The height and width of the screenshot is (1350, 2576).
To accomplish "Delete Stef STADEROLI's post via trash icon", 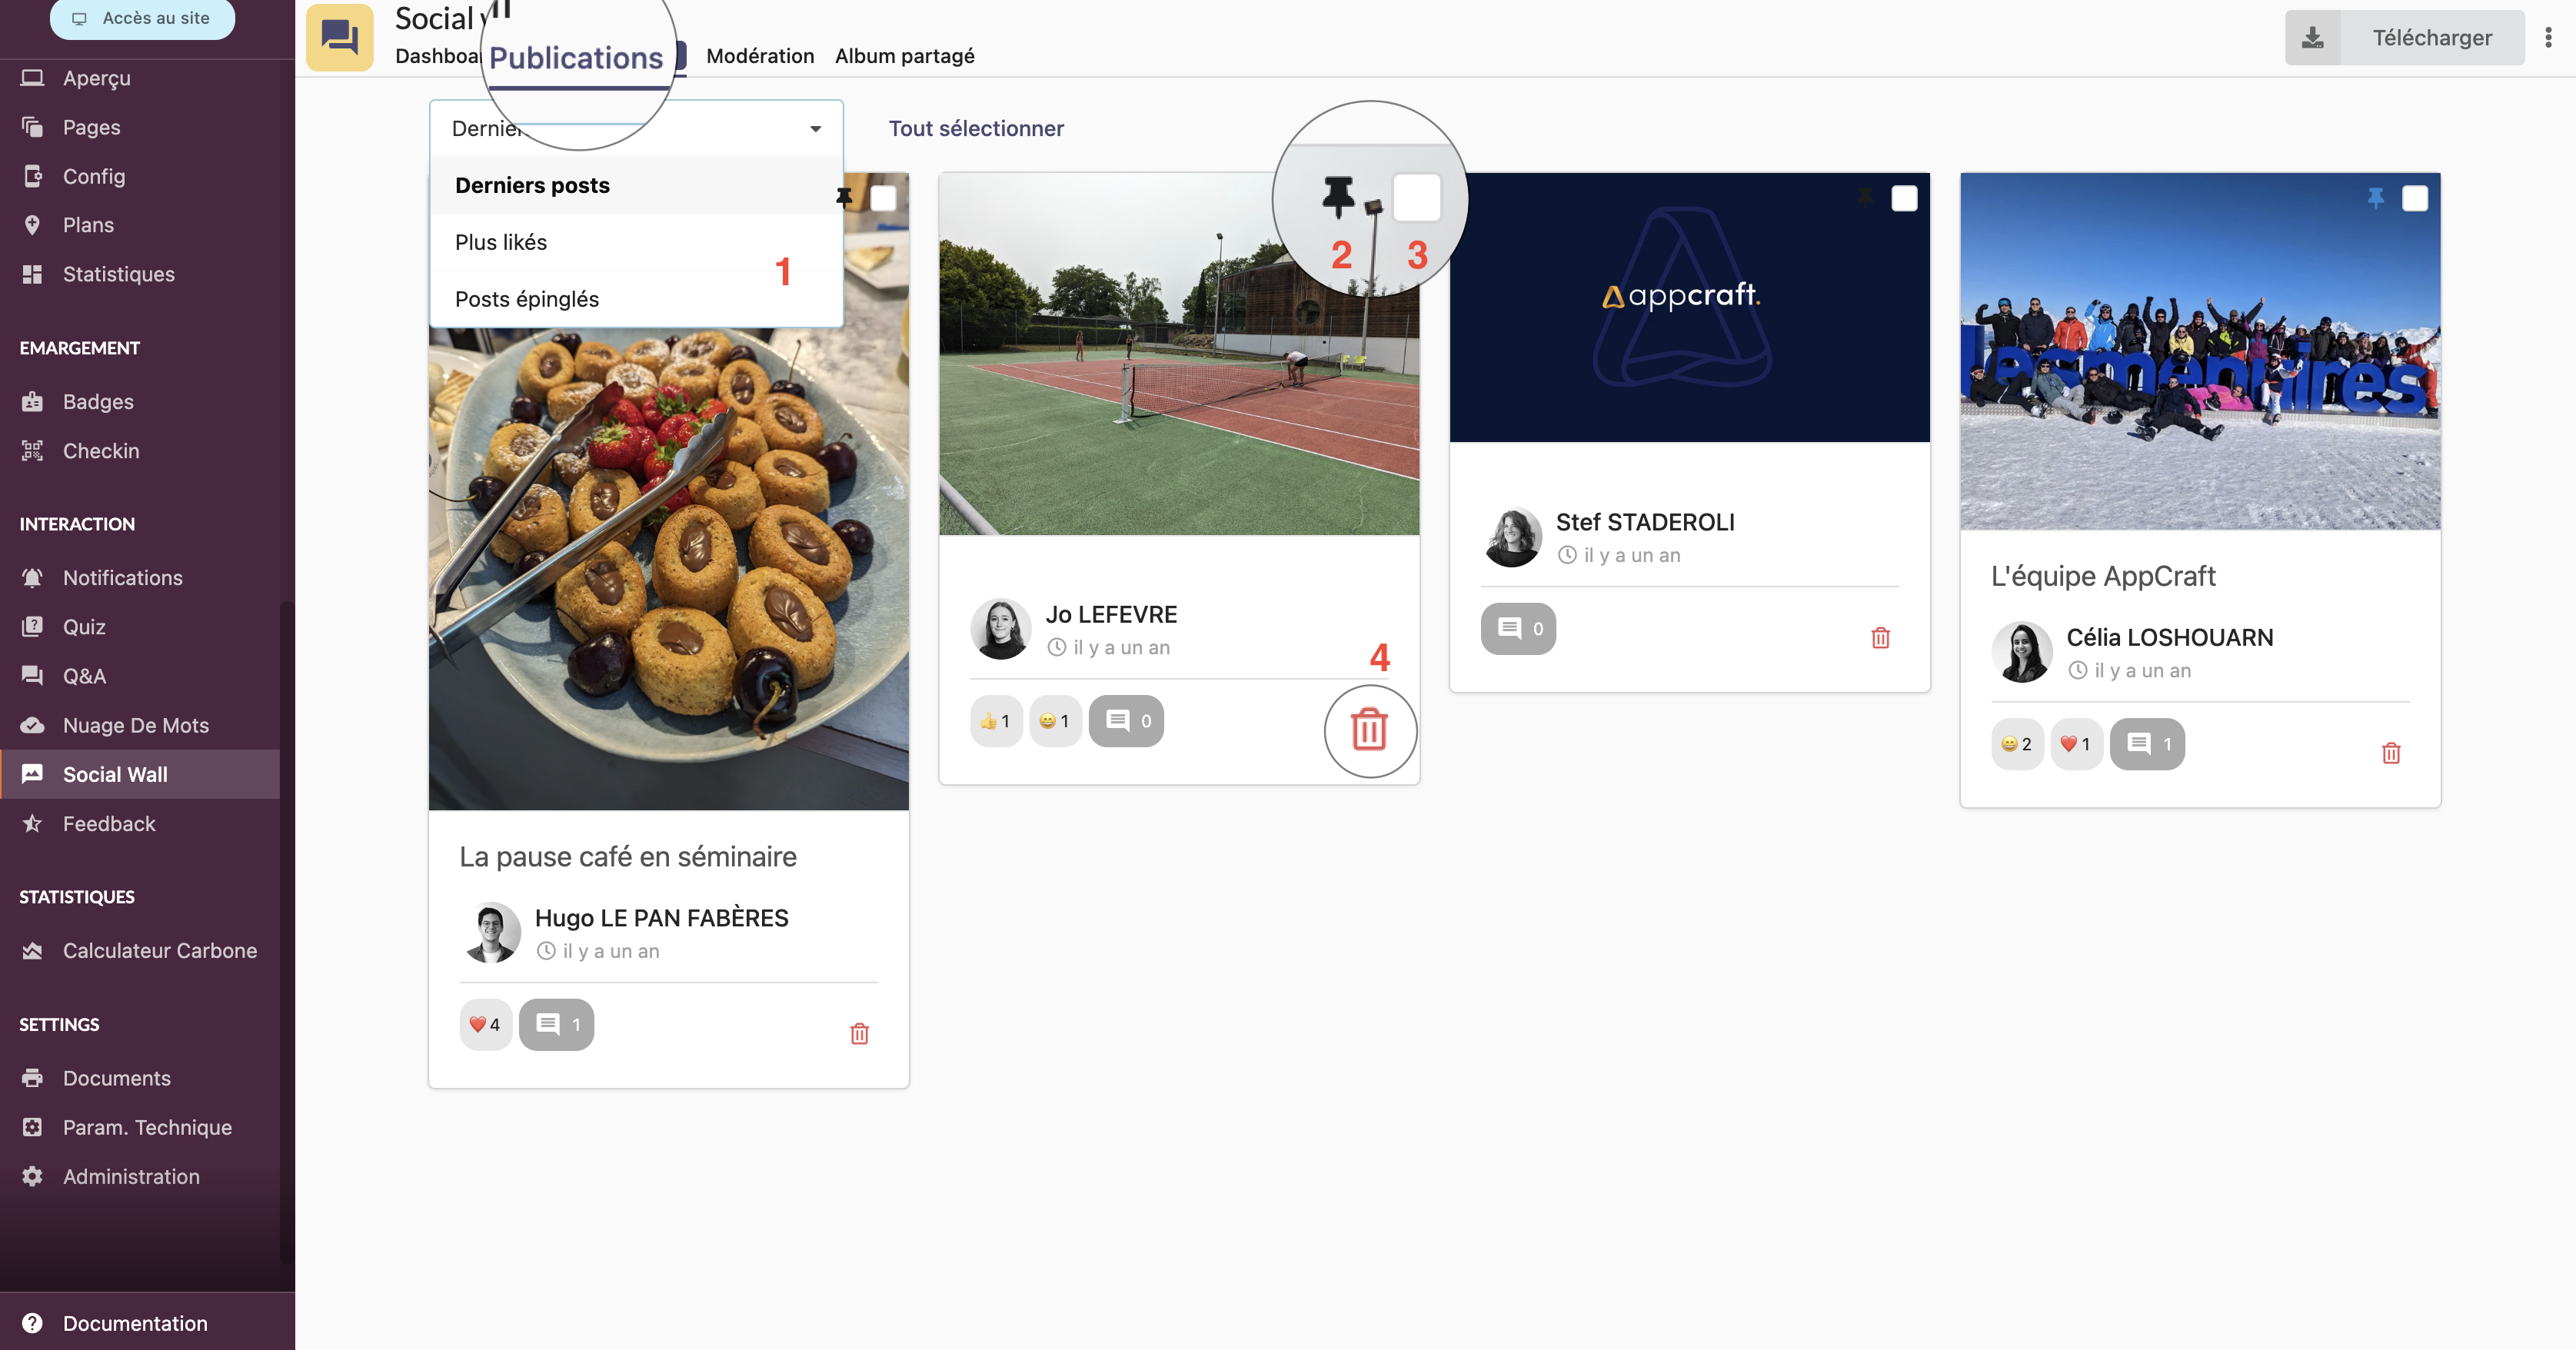I will [x=1880, y=638].
